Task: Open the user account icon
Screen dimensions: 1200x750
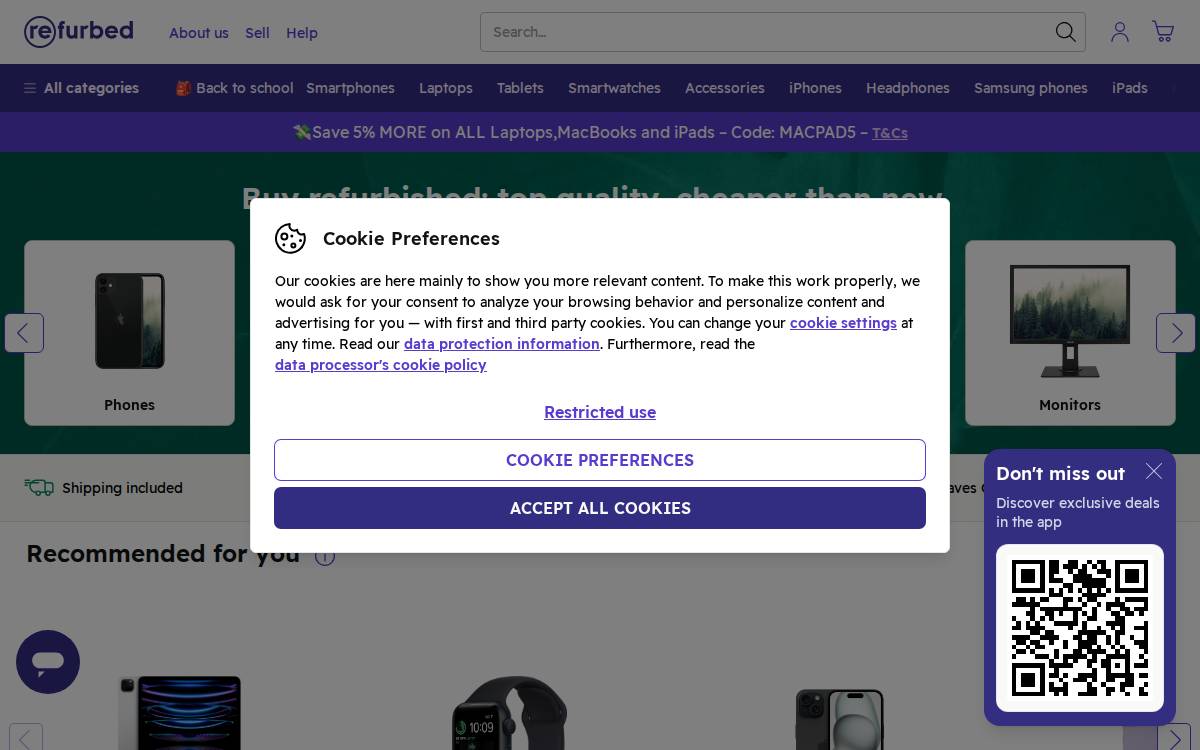Action: coord(1120,32)
